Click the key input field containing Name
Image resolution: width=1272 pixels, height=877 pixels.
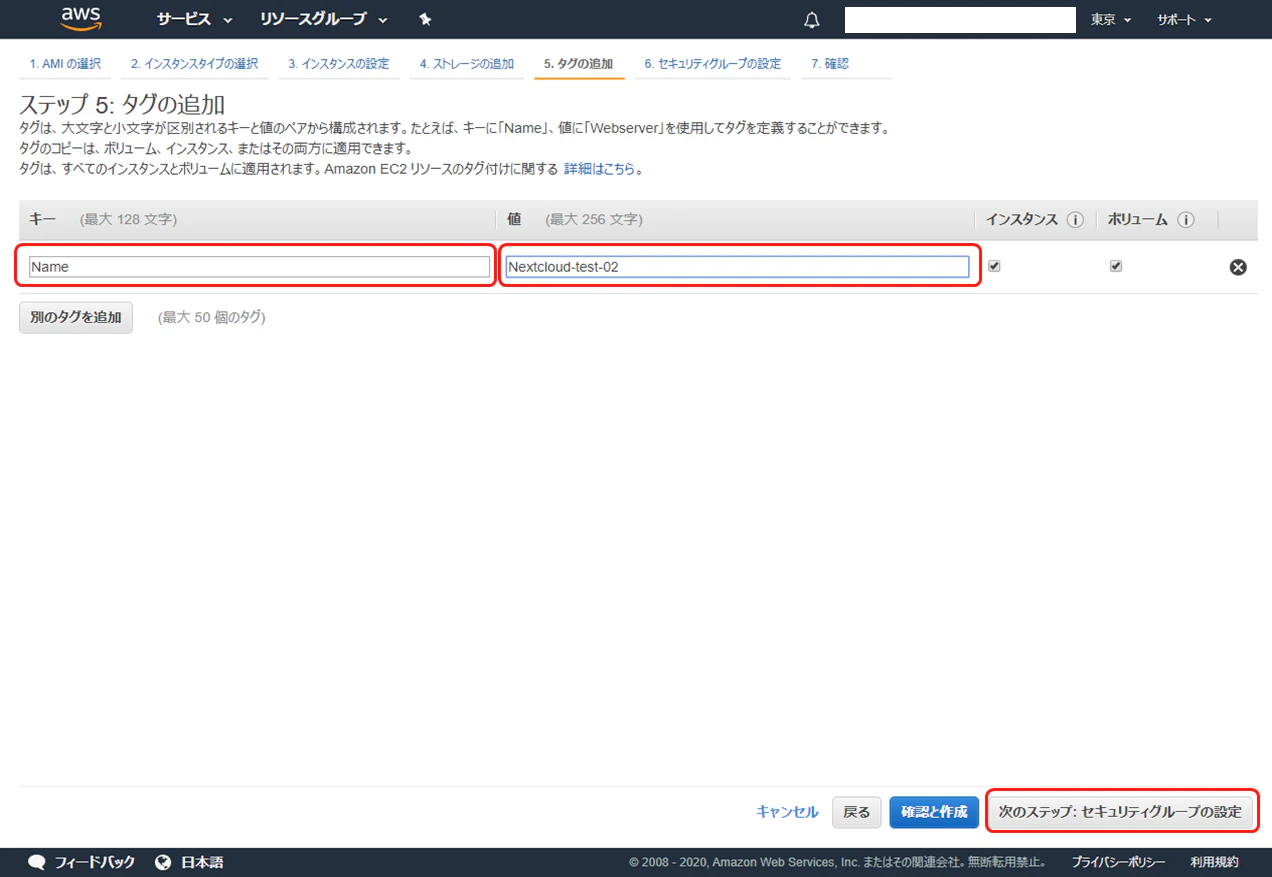pos(259,267)
